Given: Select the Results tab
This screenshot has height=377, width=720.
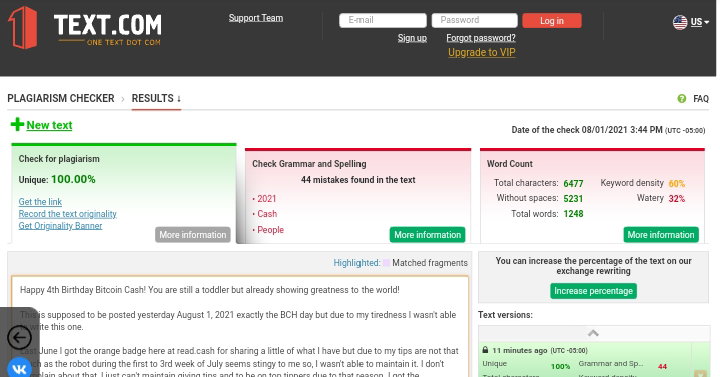Looking at the screenshot, I should (156, 98).
